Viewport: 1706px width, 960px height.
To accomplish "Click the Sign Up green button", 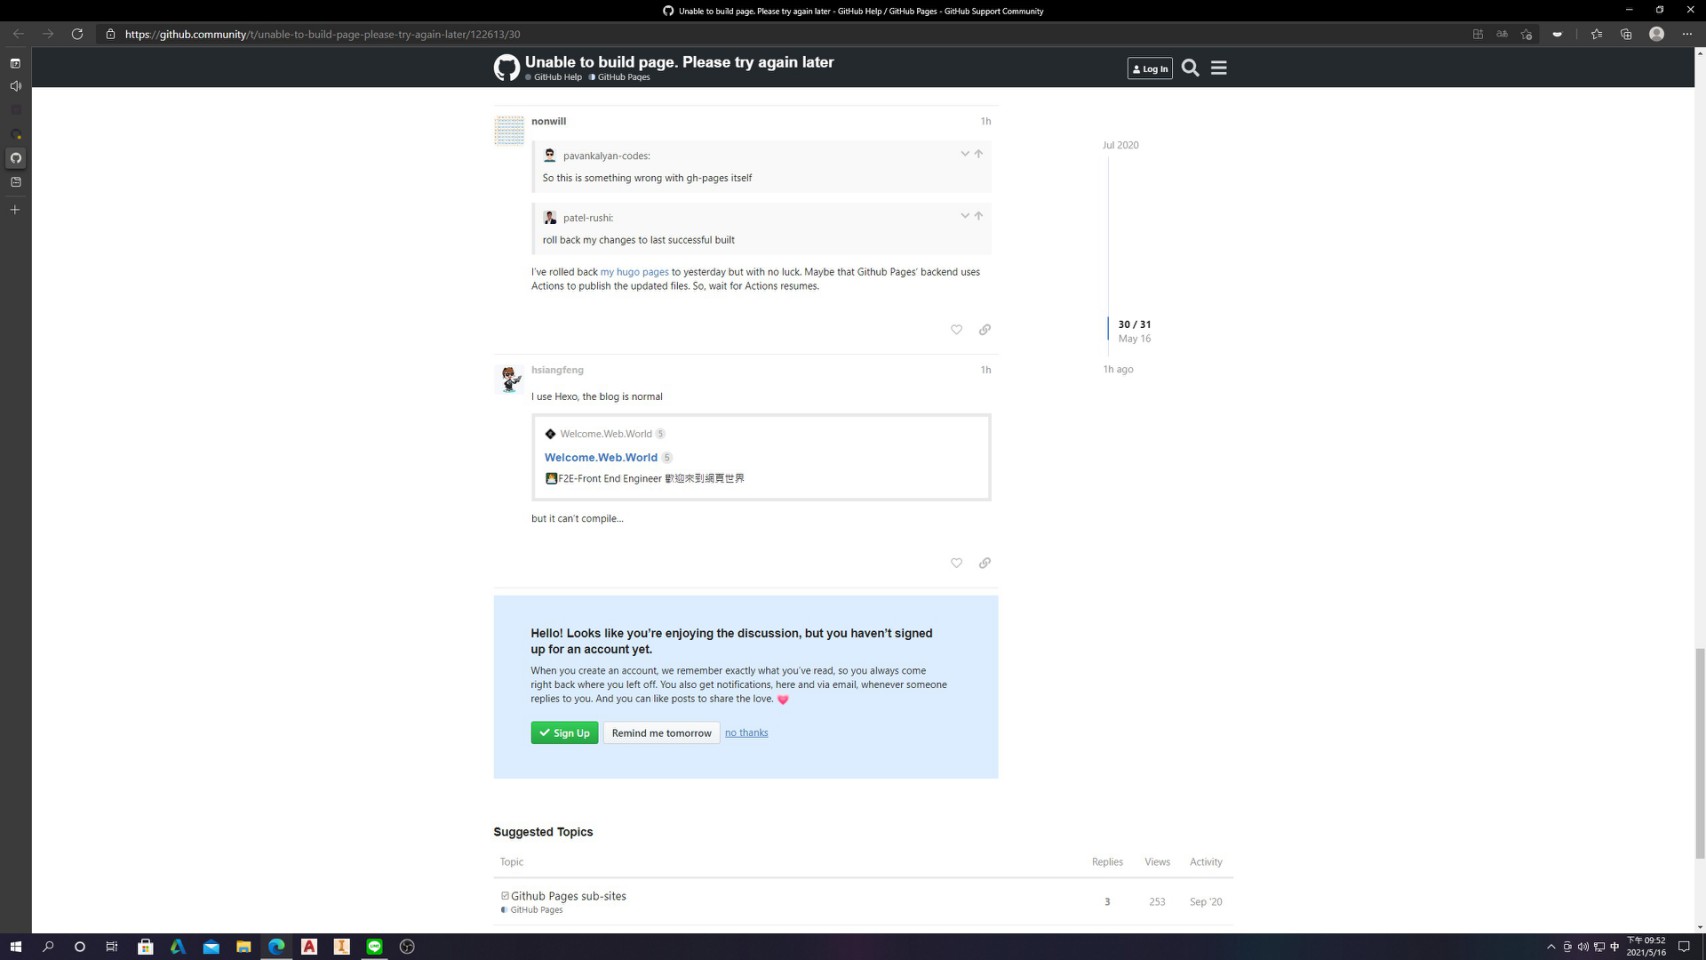I will click(x=564, y=733).
